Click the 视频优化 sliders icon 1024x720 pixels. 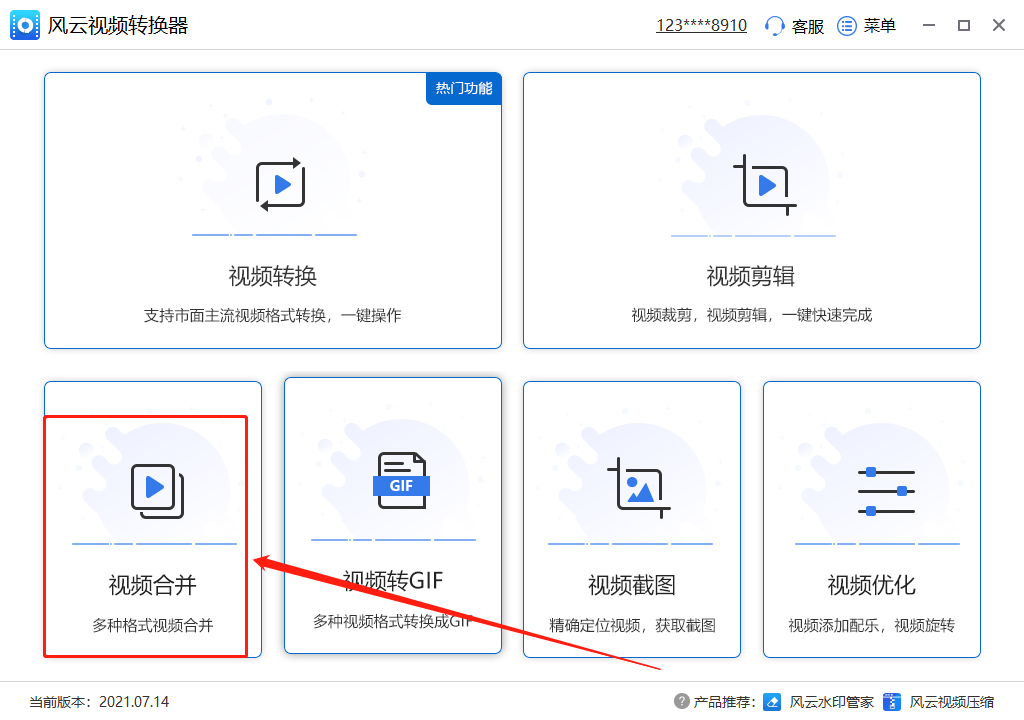point(886,491)
